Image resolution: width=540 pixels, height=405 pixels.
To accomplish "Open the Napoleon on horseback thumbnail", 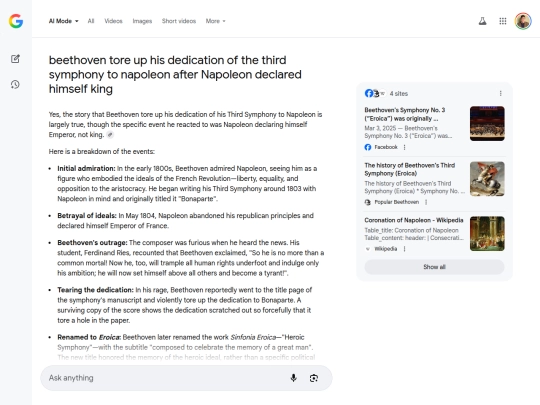I will coord(487,179).
